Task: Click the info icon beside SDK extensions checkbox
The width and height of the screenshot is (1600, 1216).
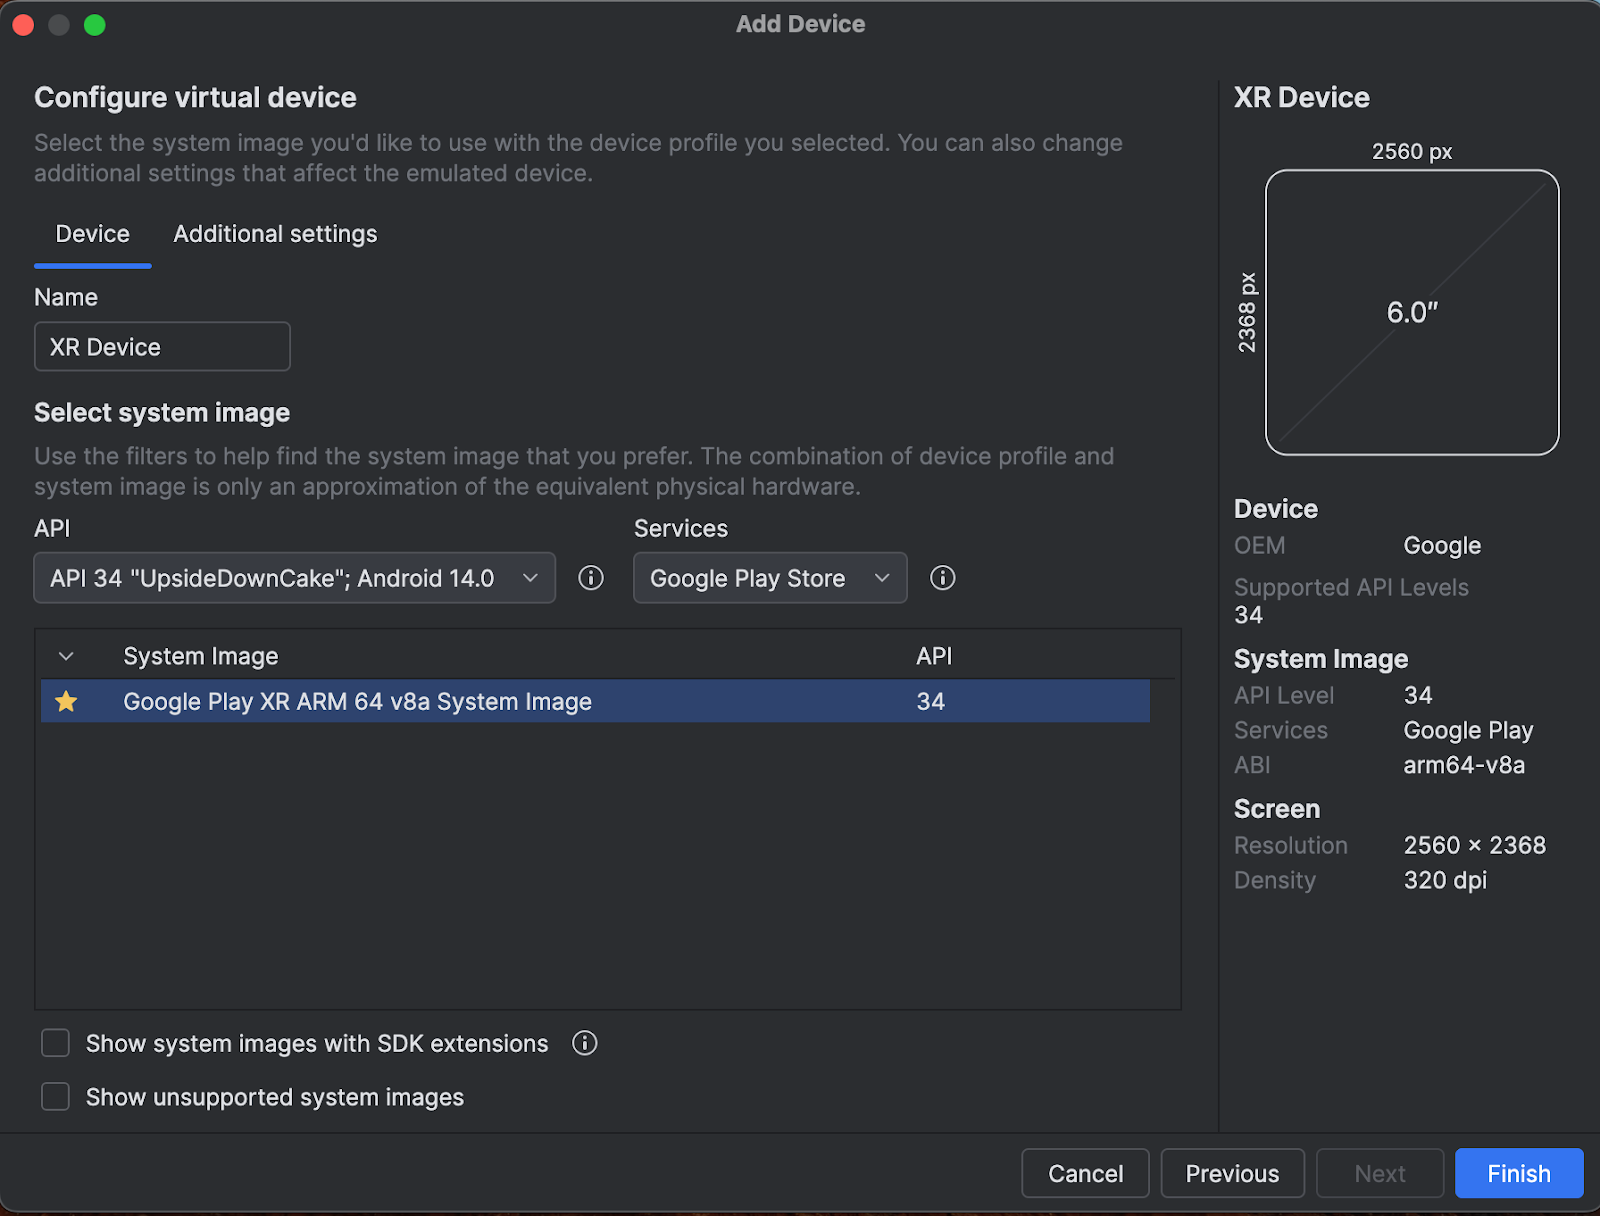Action: tap(584, 1043)
